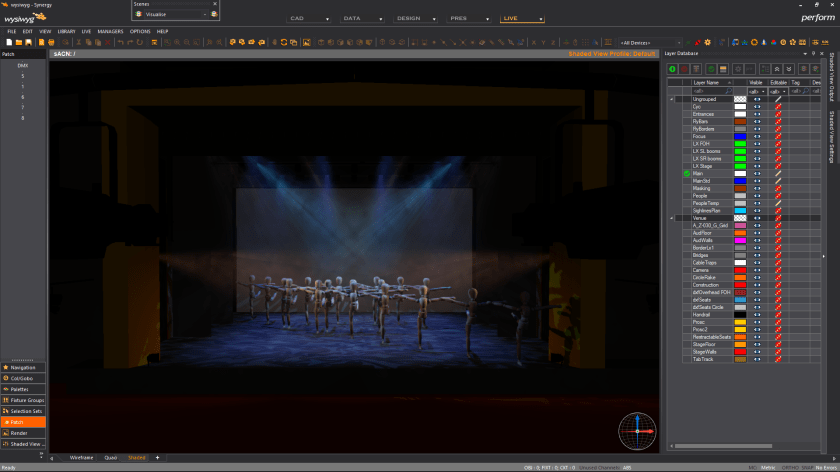Image resolution: width=840 pixels, height=472 pixels.
Task: Click the Fixture Groups sidebar button
Action: [x=24, y=400]
